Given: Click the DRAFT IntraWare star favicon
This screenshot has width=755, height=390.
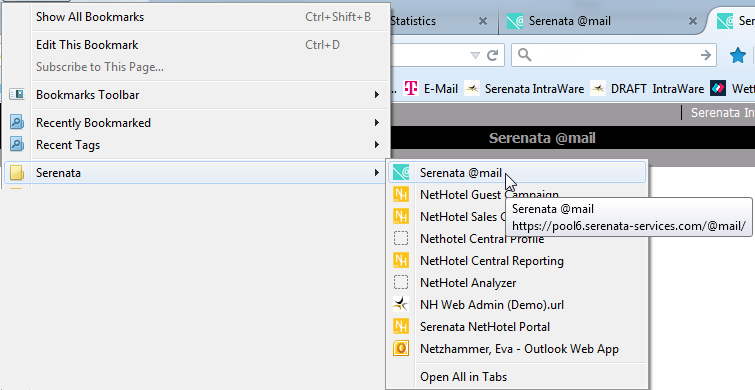Looking at the screenshot, I should 598,89.
